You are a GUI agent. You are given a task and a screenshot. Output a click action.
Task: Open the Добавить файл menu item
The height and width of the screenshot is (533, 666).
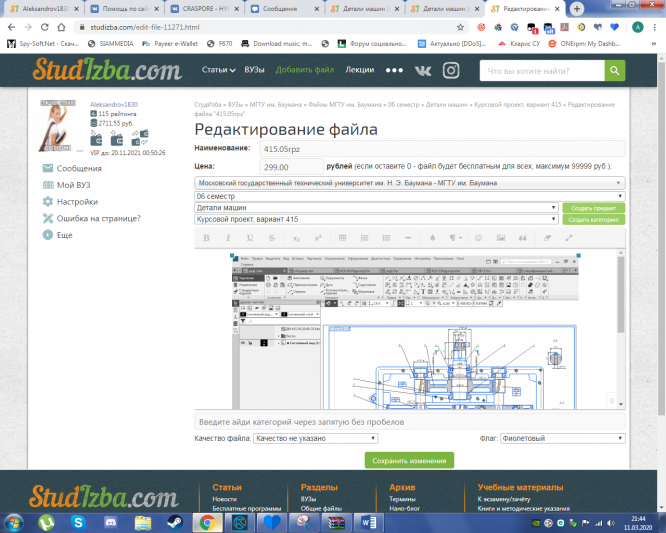pos(305,70)
